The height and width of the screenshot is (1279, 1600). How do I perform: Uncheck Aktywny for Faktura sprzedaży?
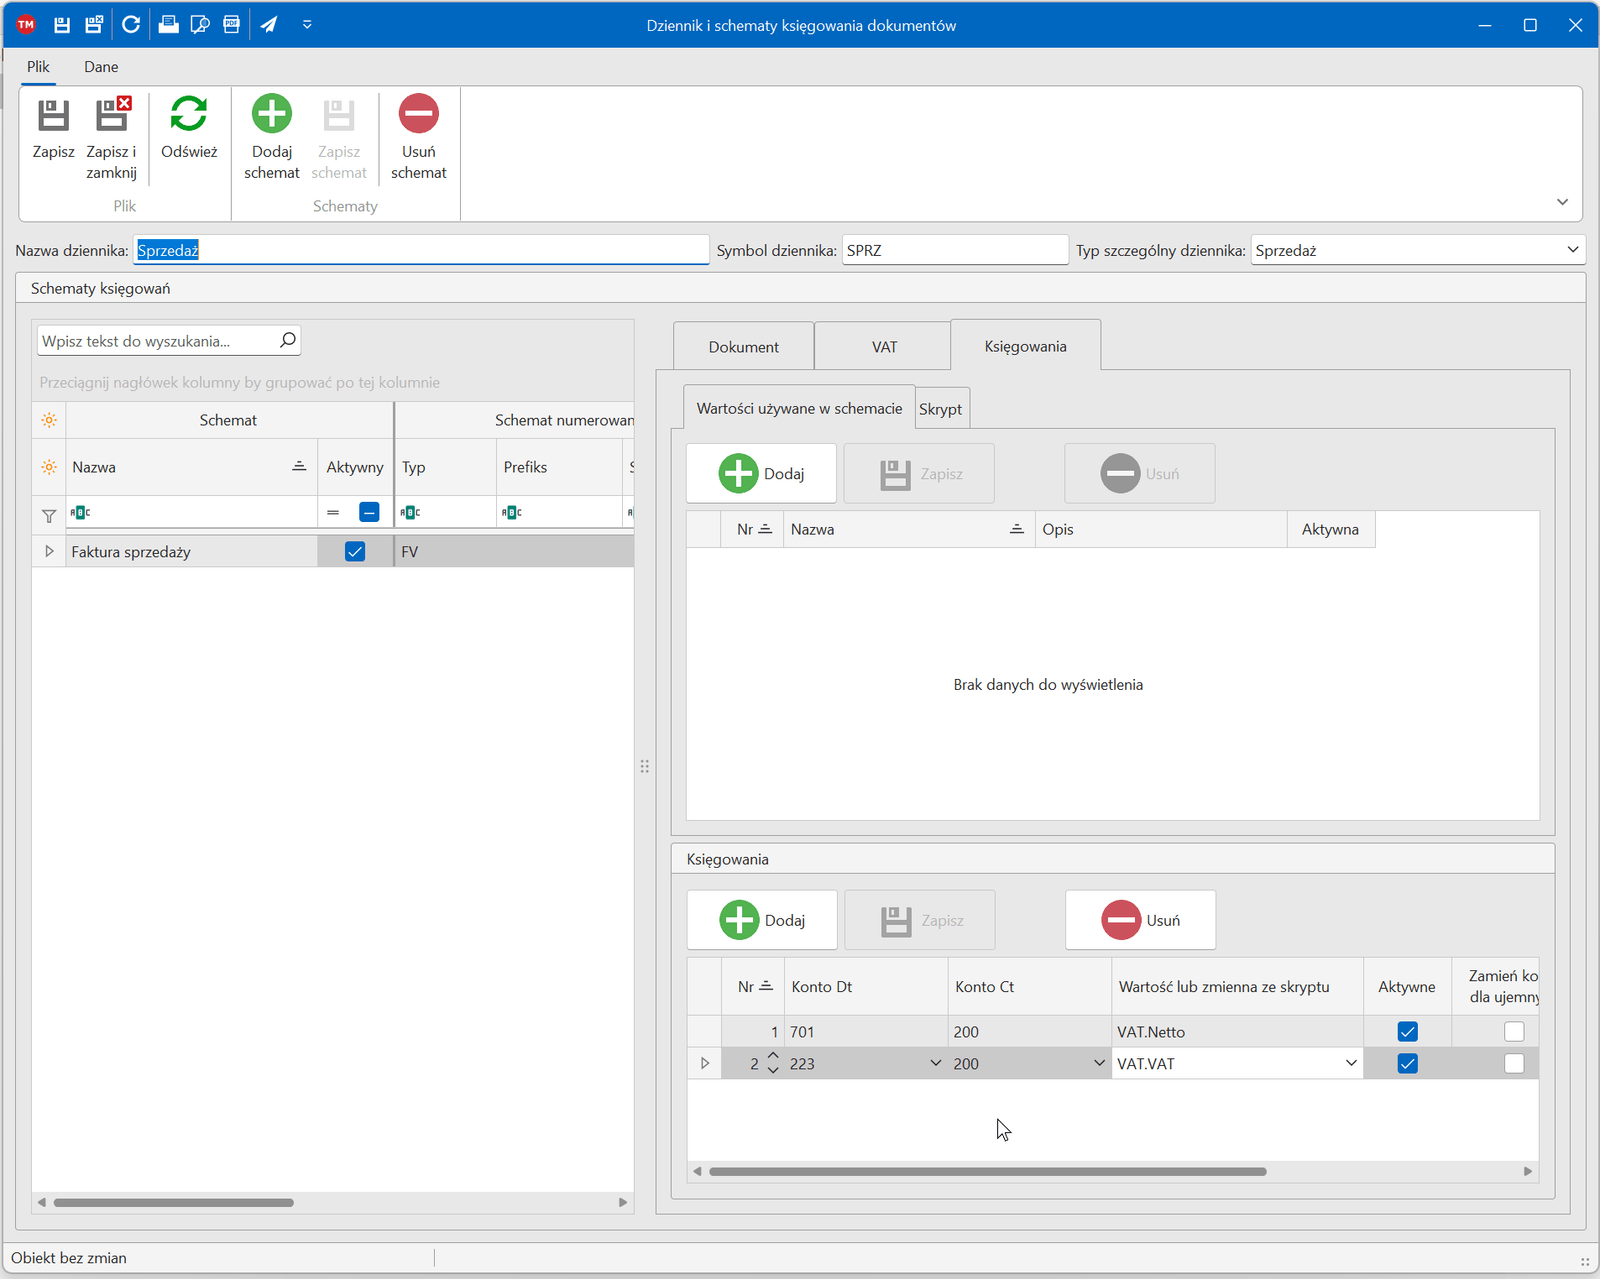pos(355,552)
